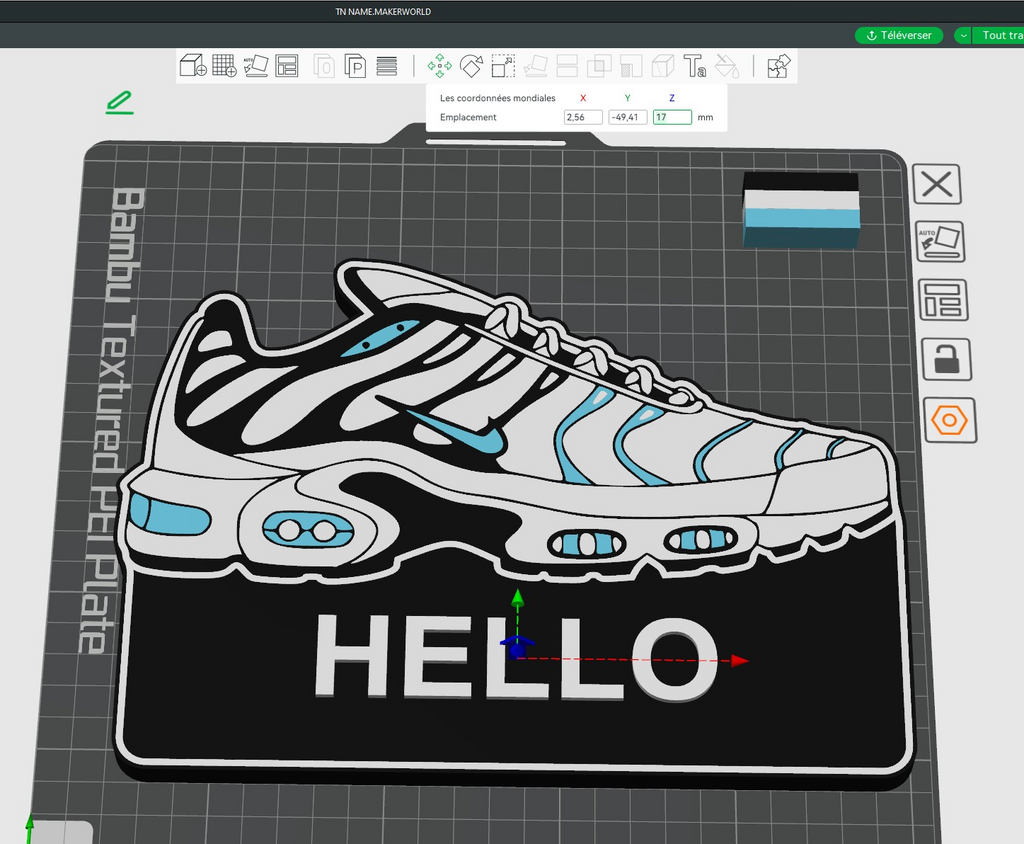Viewport: 1024px width, 844px height.
Task: Click the Add object cube icon
Action: [x=193, y=66]
